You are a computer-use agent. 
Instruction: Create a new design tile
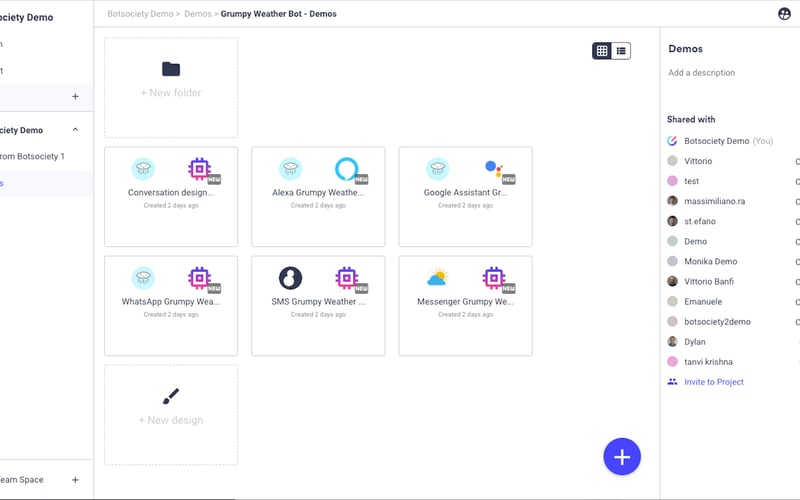[x=171, y=415]
